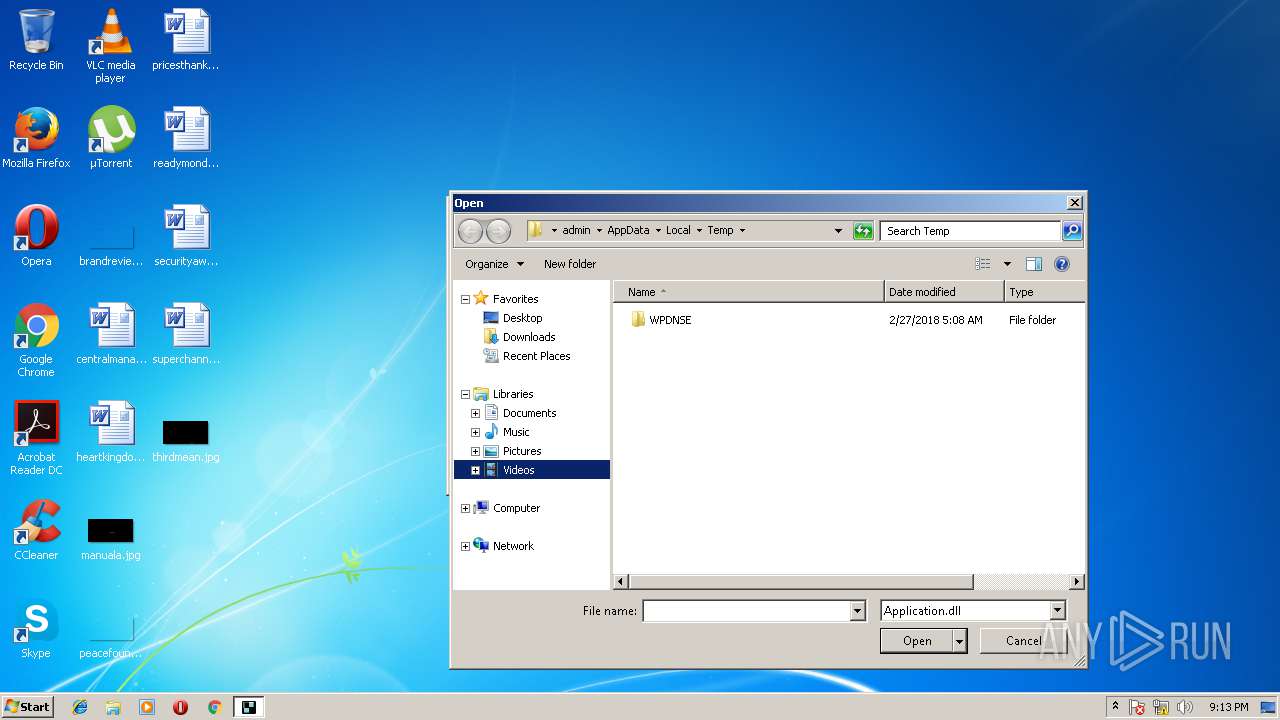1280x720 pixels.
Task: Click the AppData breadcrumb segment
Action: (628, 230)
